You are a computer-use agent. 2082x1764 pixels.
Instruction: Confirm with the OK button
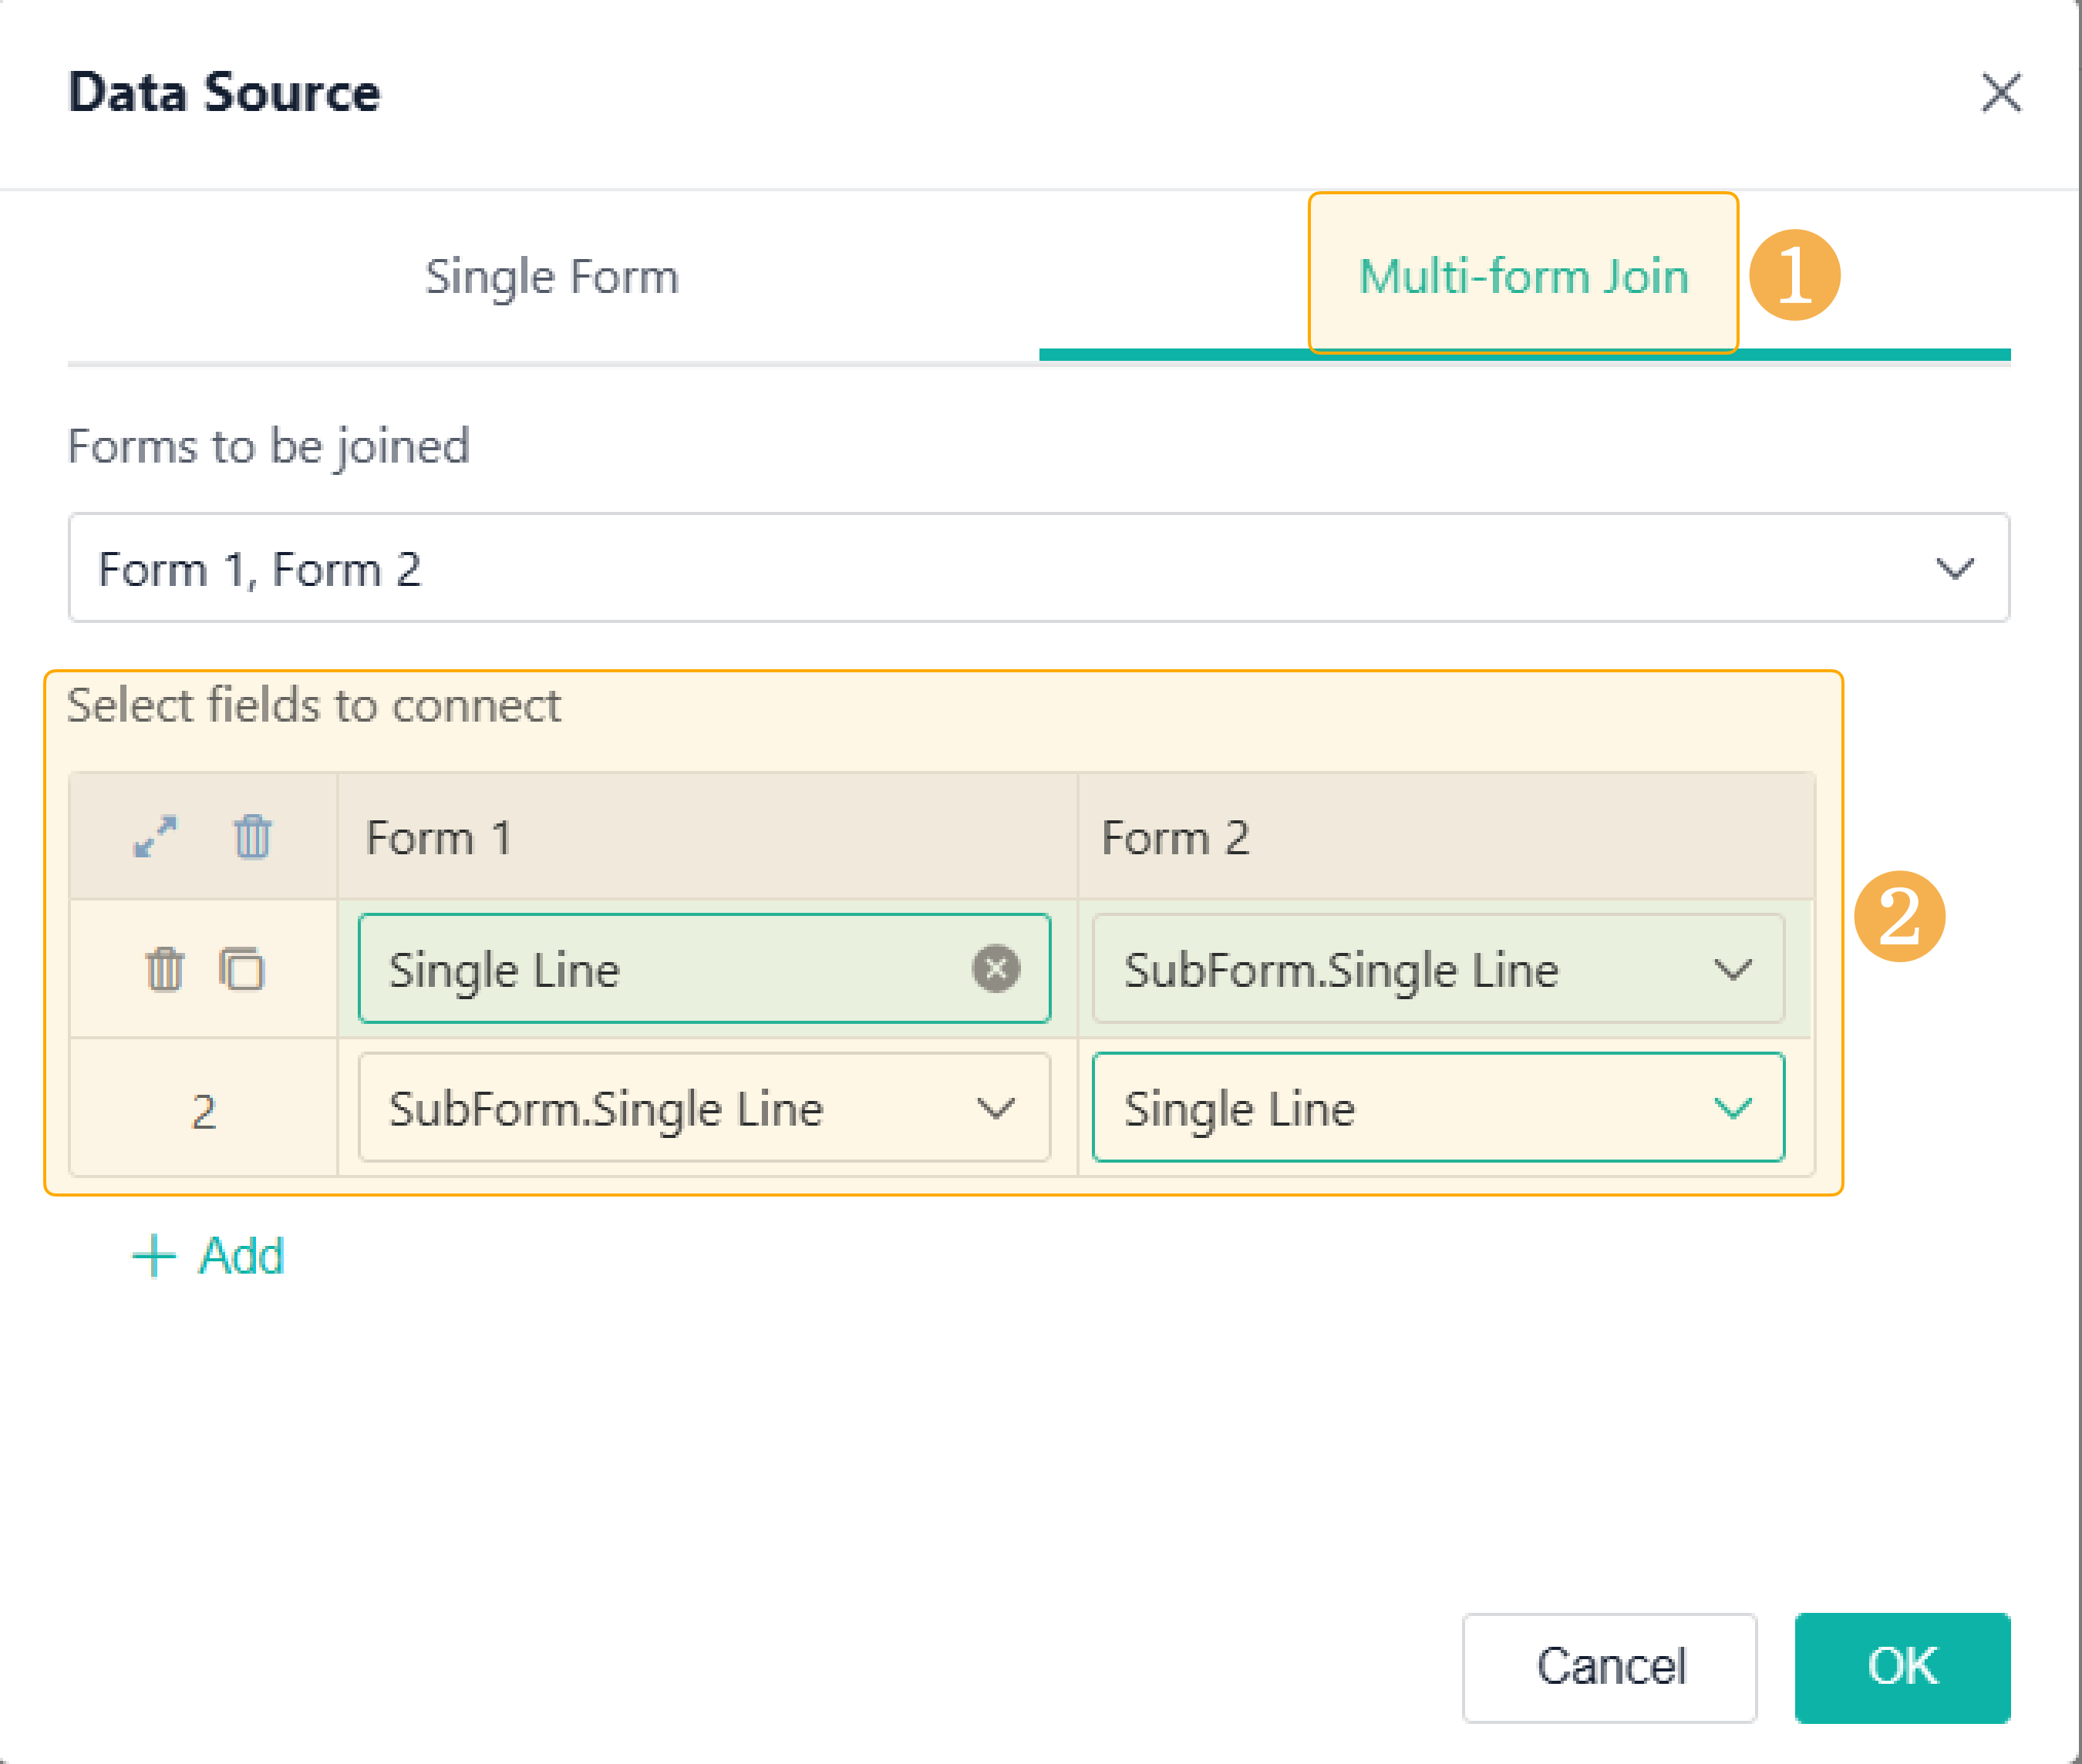click(1902, 1667)
